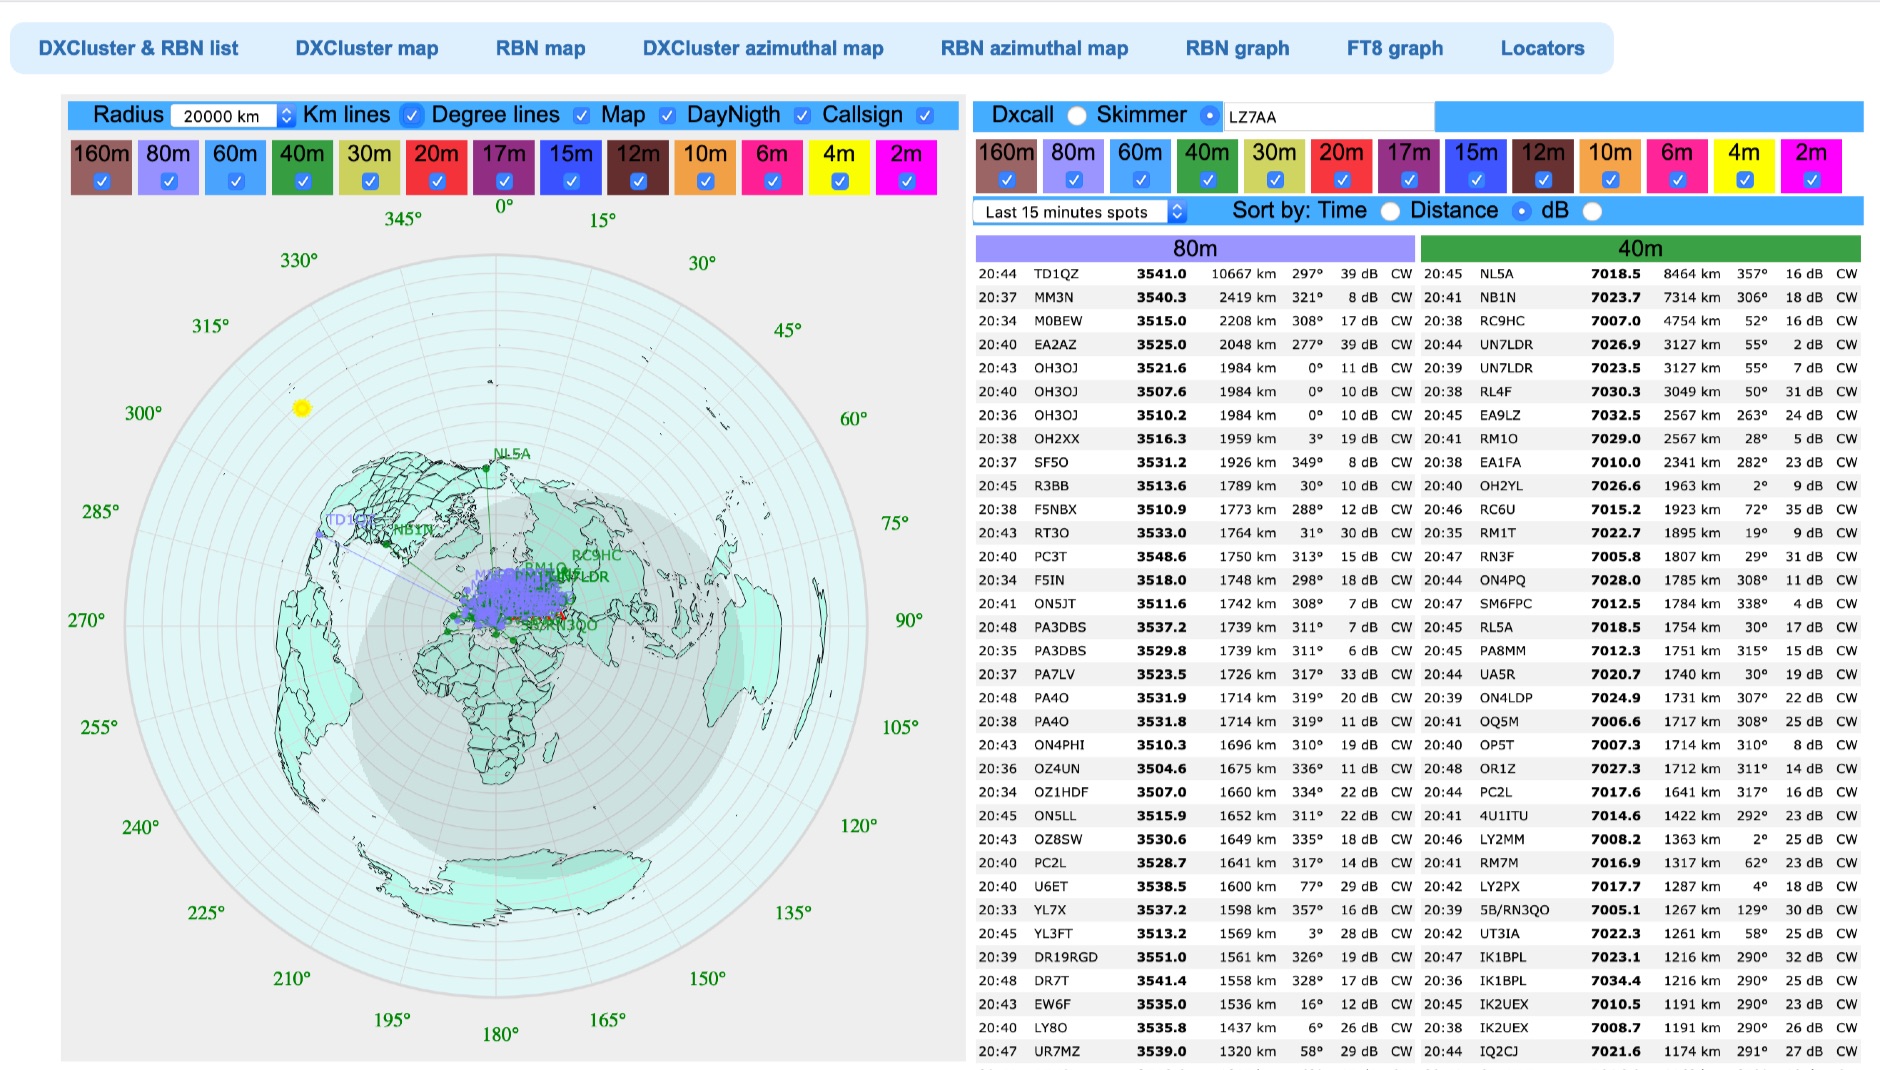Select TD1QZ row in 80m list
1880x1070 pixels.
(1196, 274)
